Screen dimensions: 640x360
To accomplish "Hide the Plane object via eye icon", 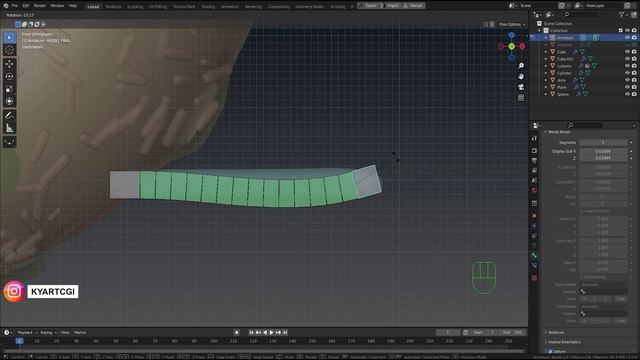I will [627, 87].
